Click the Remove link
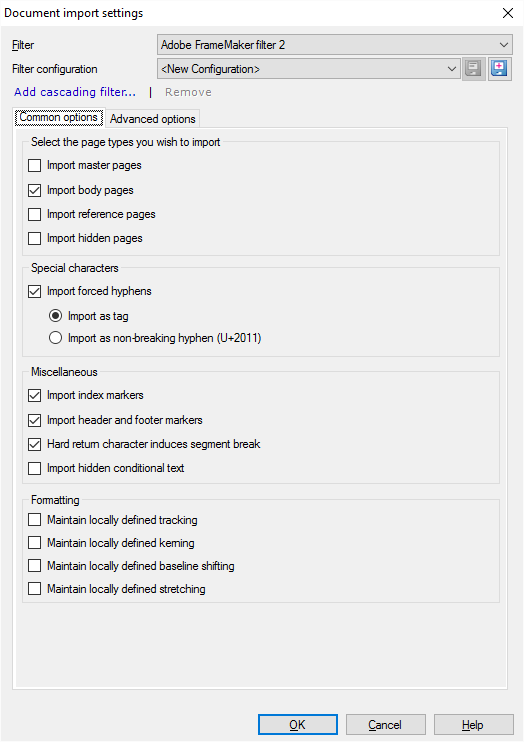This screenshot has width=524, height=742. [188, 92]
